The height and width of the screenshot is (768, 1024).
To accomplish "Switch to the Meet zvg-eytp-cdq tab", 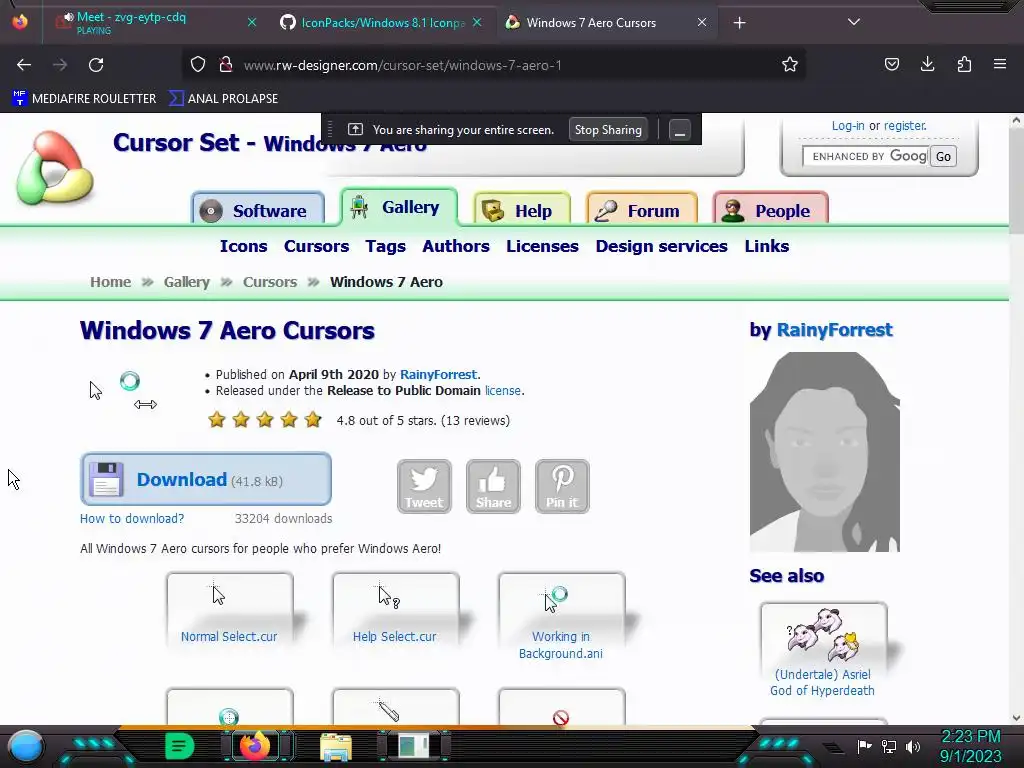I will [150, 23].
